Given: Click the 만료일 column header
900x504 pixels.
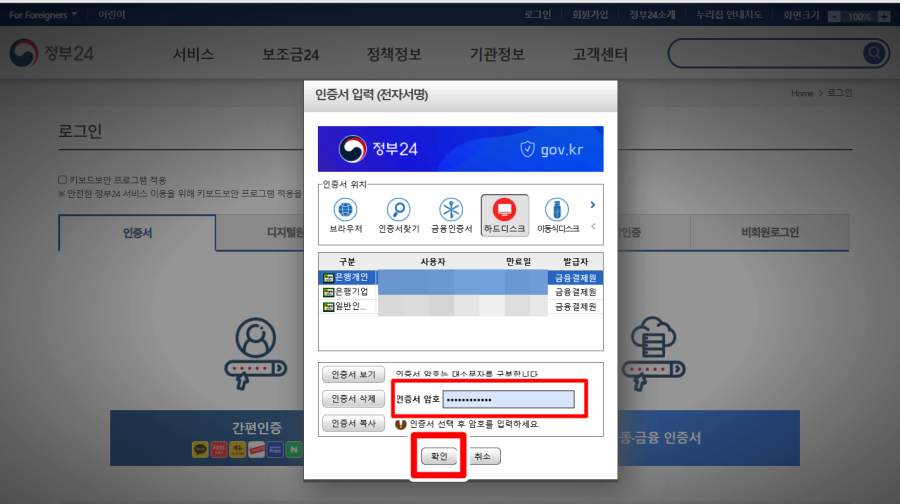Looking at the screenshot, I should click(x=518, y=262).
